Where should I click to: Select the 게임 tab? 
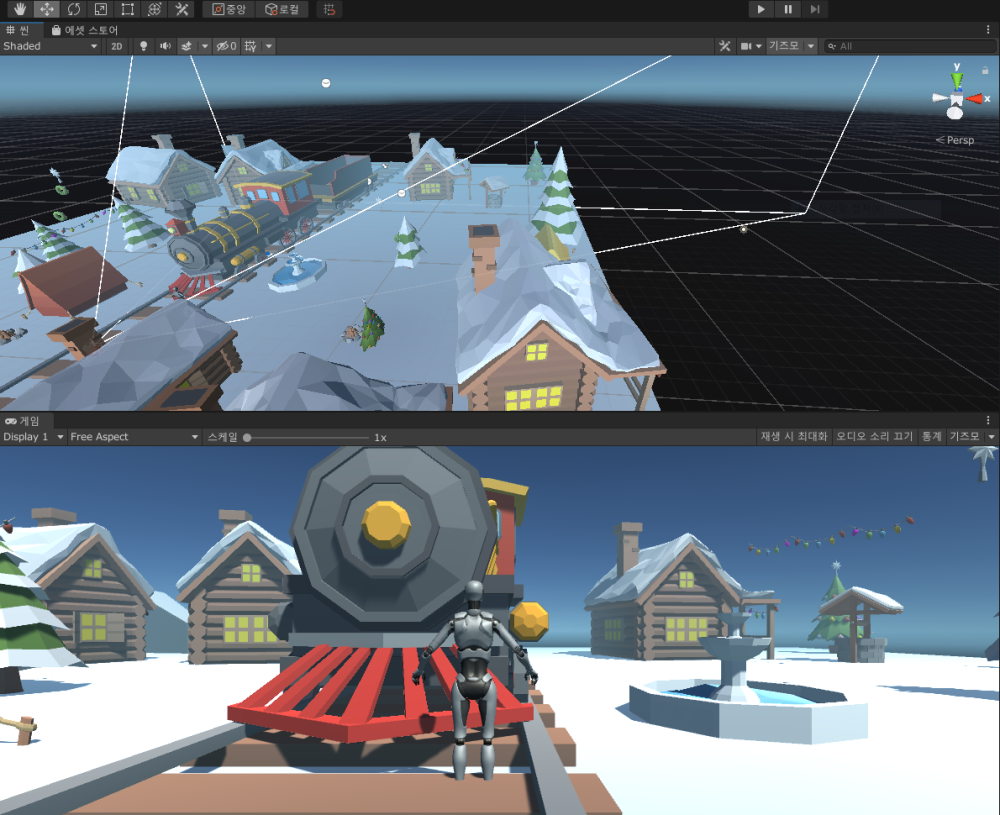(24, 421)
